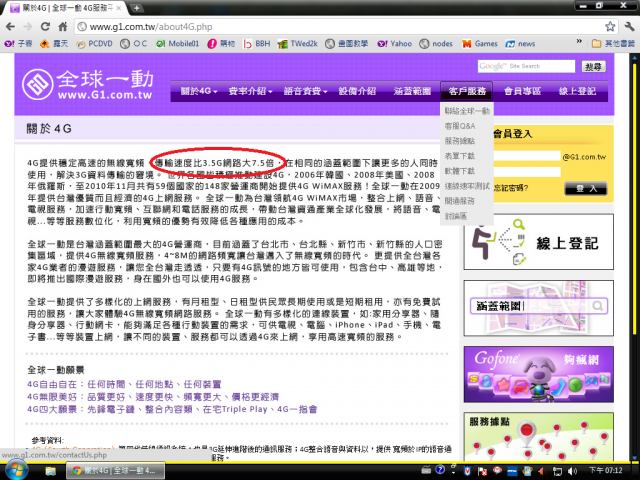Viewport: 640px width, 480px height.
Task: Focus the @G1.com.tw username field
Action: point(527,156)
